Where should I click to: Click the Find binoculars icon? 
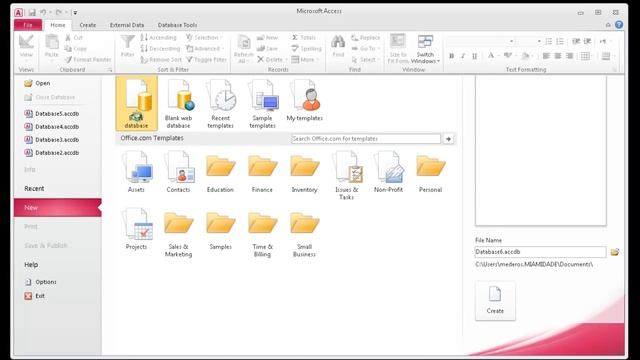click(338, 41)
